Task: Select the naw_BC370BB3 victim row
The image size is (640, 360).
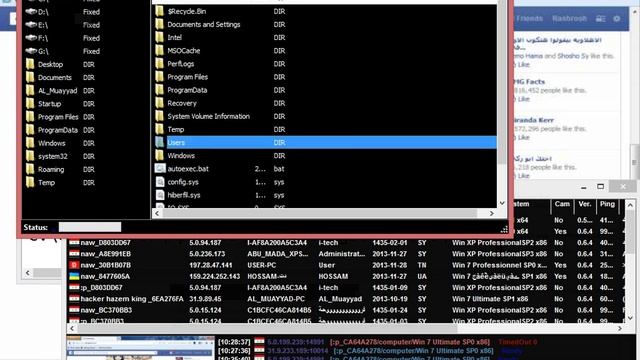Action: pos(346,310)
